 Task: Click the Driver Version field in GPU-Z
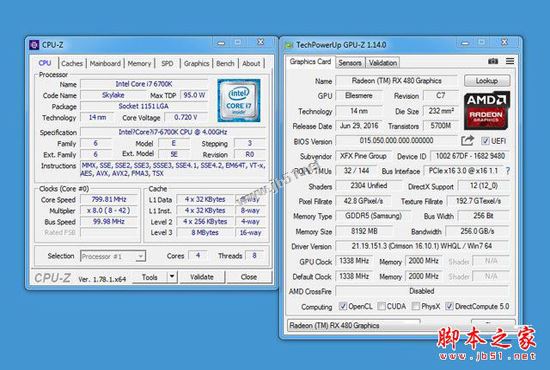click(x=422, y=246)
